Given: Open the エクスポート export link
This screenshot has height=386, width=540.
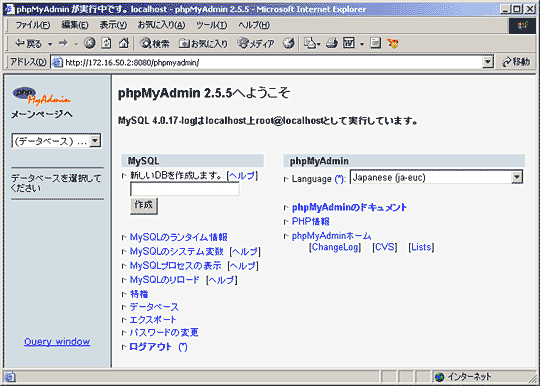Looking at the screenshot, I should (153, 320).
